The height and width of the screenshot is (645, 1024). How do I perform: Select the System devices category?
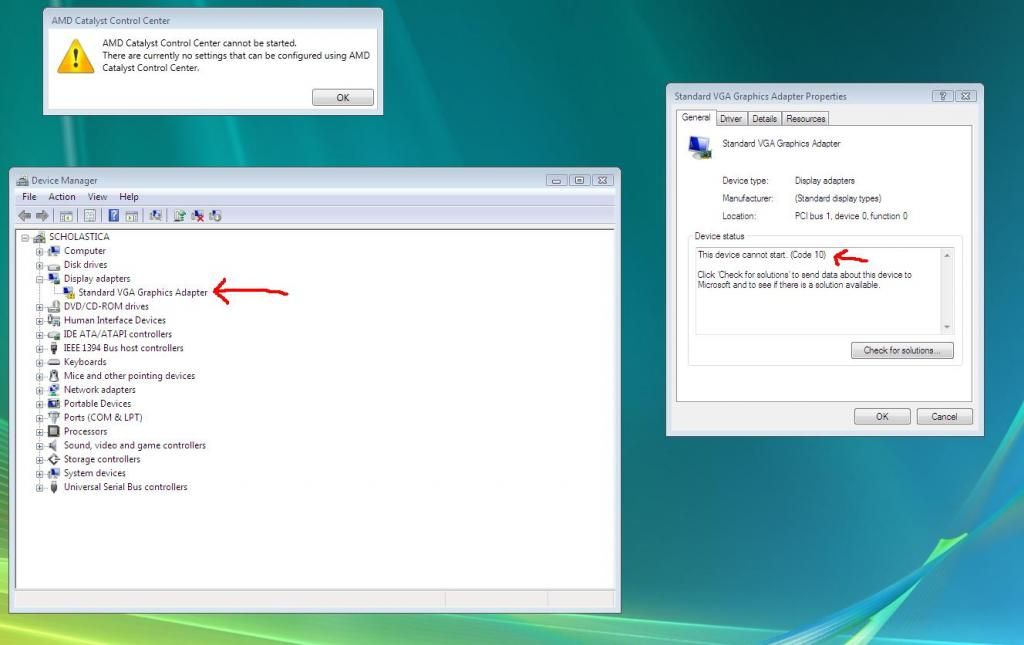(x=95, y=473)
